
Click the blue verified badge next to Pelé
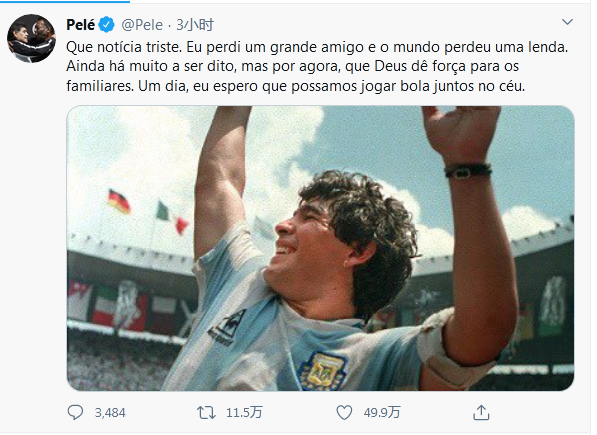click(x=107, y=25)
